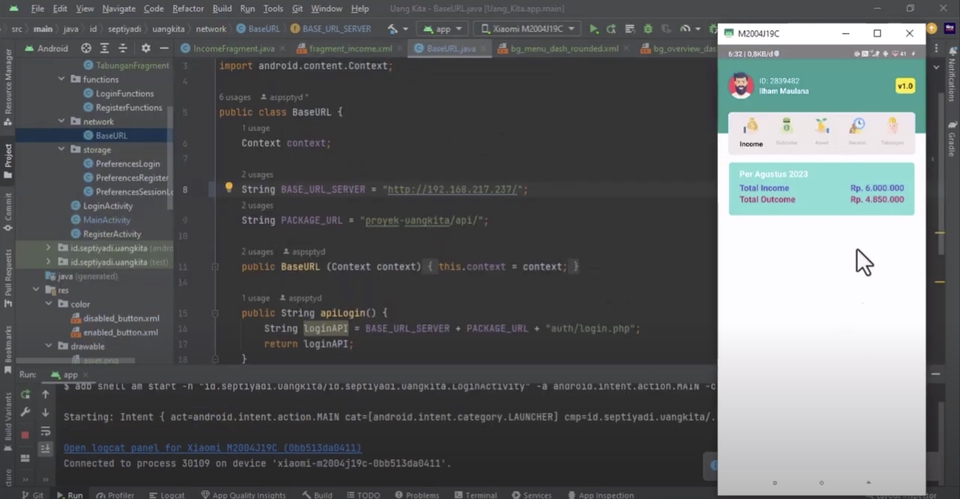The width and height of the screenshot is (960, 499).
Task: Open the Navigate menu
Action: pyautogui.click(x=119, y=9)
